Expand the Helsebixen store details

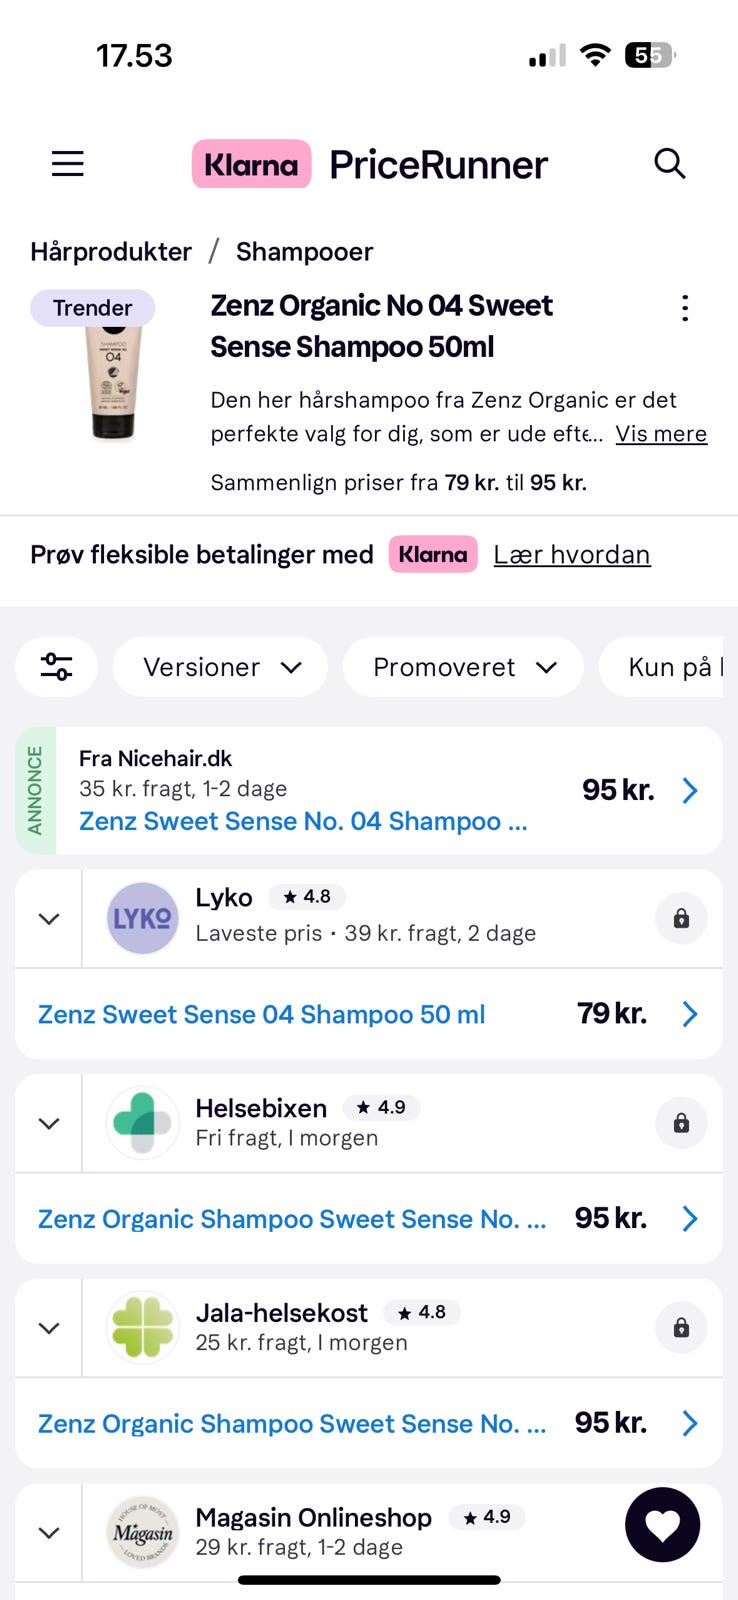pos(48,1124)
